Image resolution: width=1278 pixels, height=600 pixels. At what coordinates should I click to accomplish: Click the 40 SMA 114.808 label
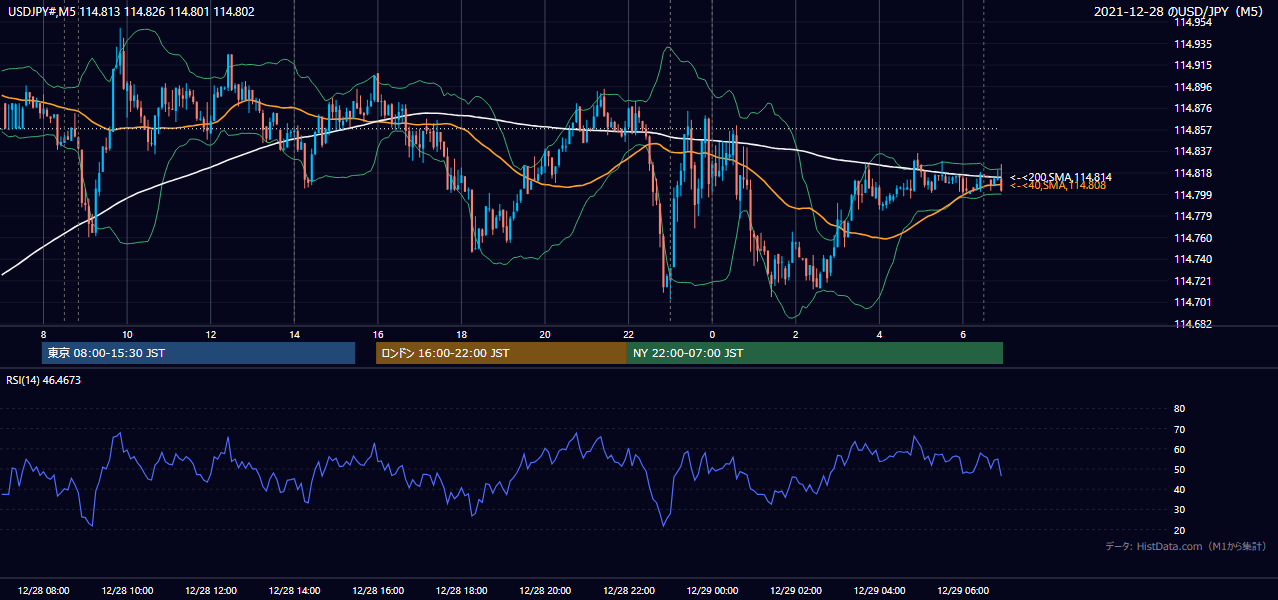(1058, 186)
